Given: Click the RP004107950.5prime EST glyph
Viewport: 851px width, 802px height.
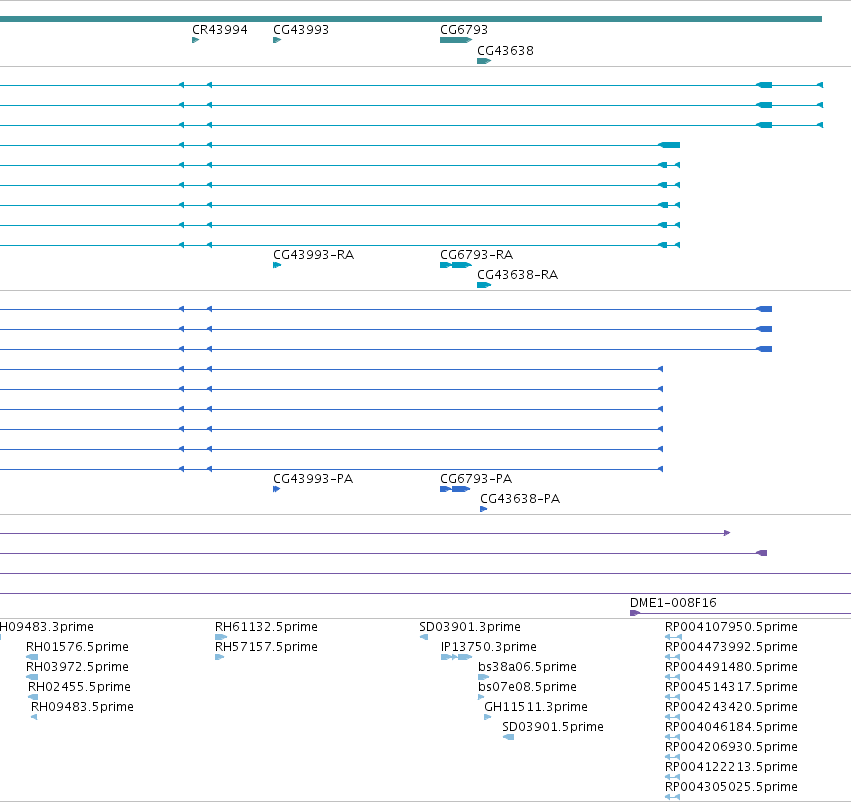Looking at the screenshot, I should pos(673,637).
